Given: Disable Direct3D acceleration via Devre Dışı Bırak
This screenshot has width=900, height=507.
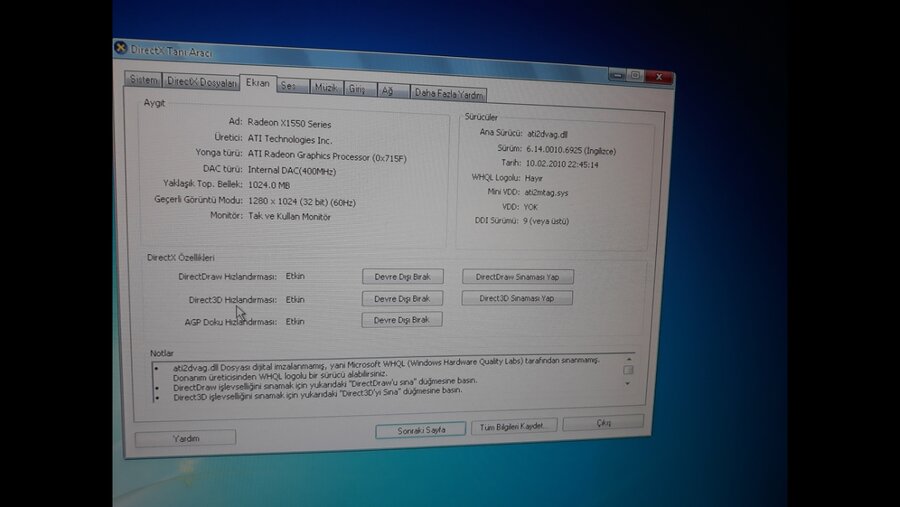Looking at the screenshot, I should click(402, 299).
